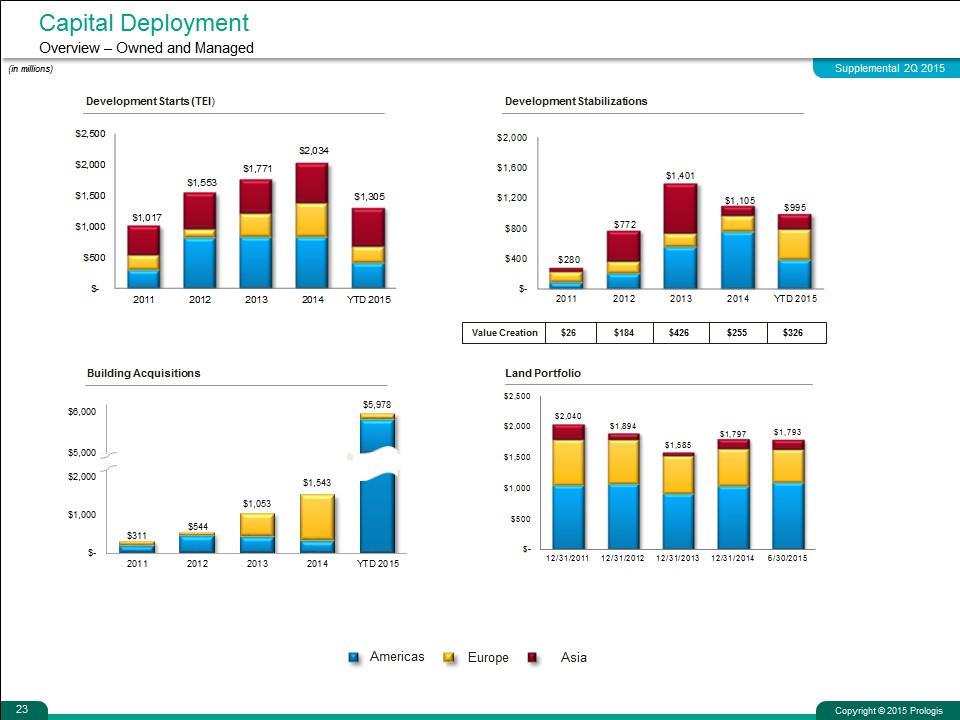Click the $1,017 Development Starts label
Image resolution: width=960 pixels, height=720 pixels.
click(147, 217)
